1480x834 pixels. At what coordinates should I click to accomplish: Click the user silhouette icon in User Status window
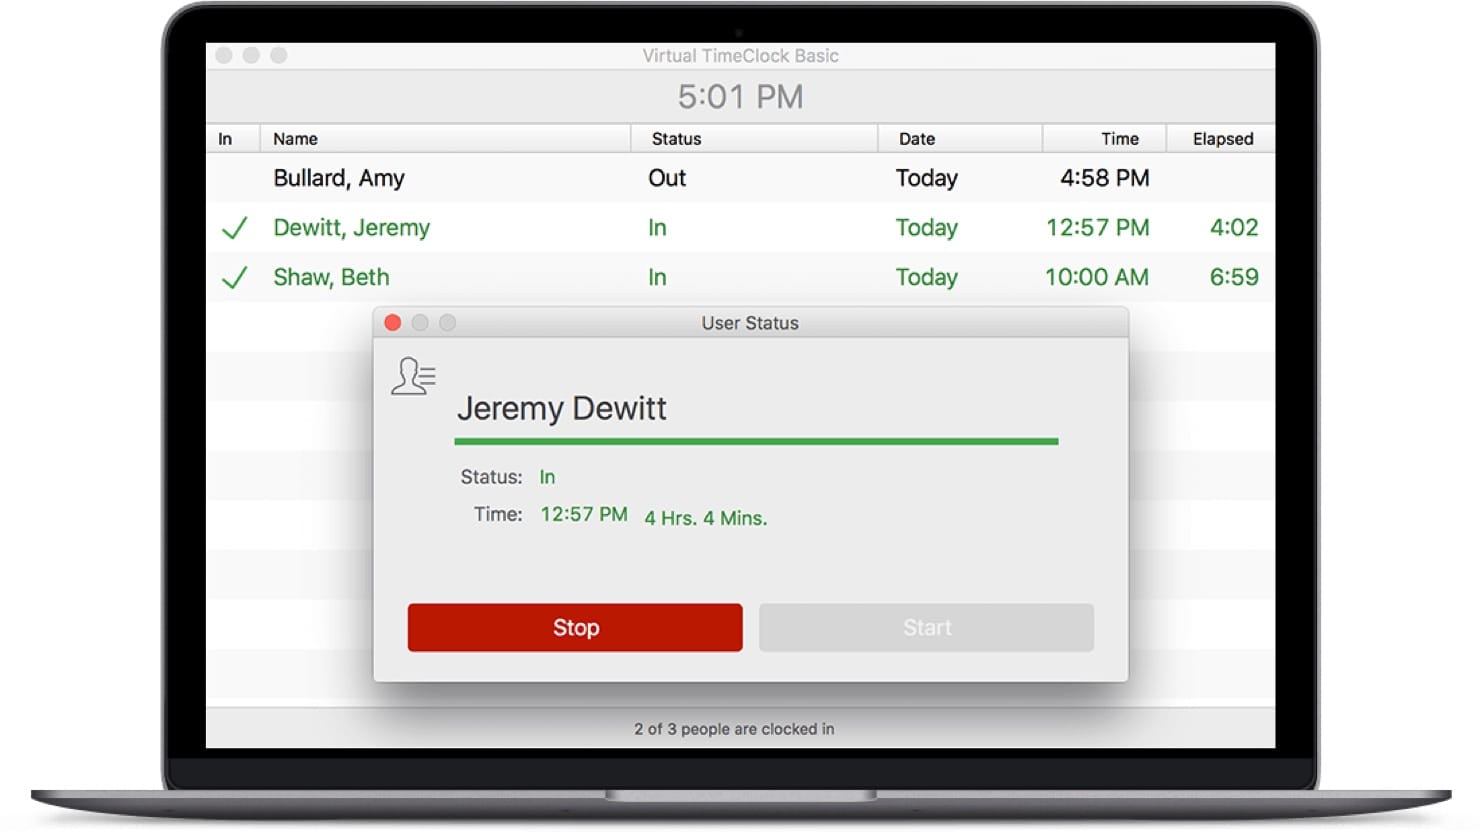click(x=413, y=378)
